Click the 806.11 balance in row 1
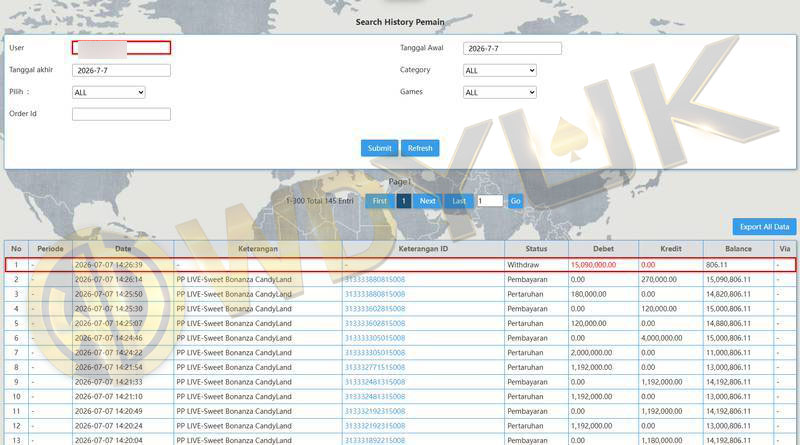Viewport: 800px width, 445px height. [716, 265]
